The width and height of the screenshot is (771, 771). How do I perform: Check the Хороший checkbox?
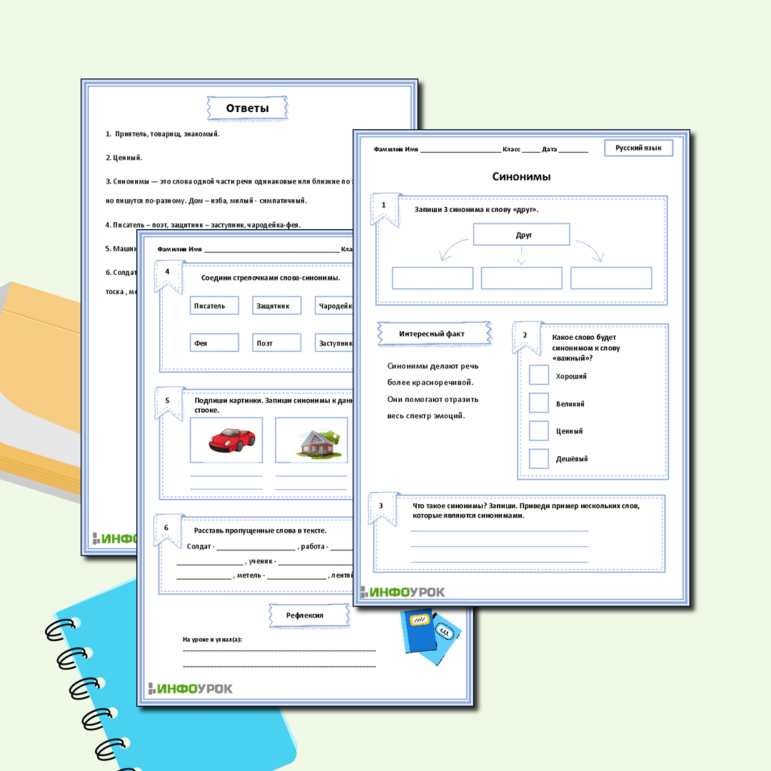[539, 375]
